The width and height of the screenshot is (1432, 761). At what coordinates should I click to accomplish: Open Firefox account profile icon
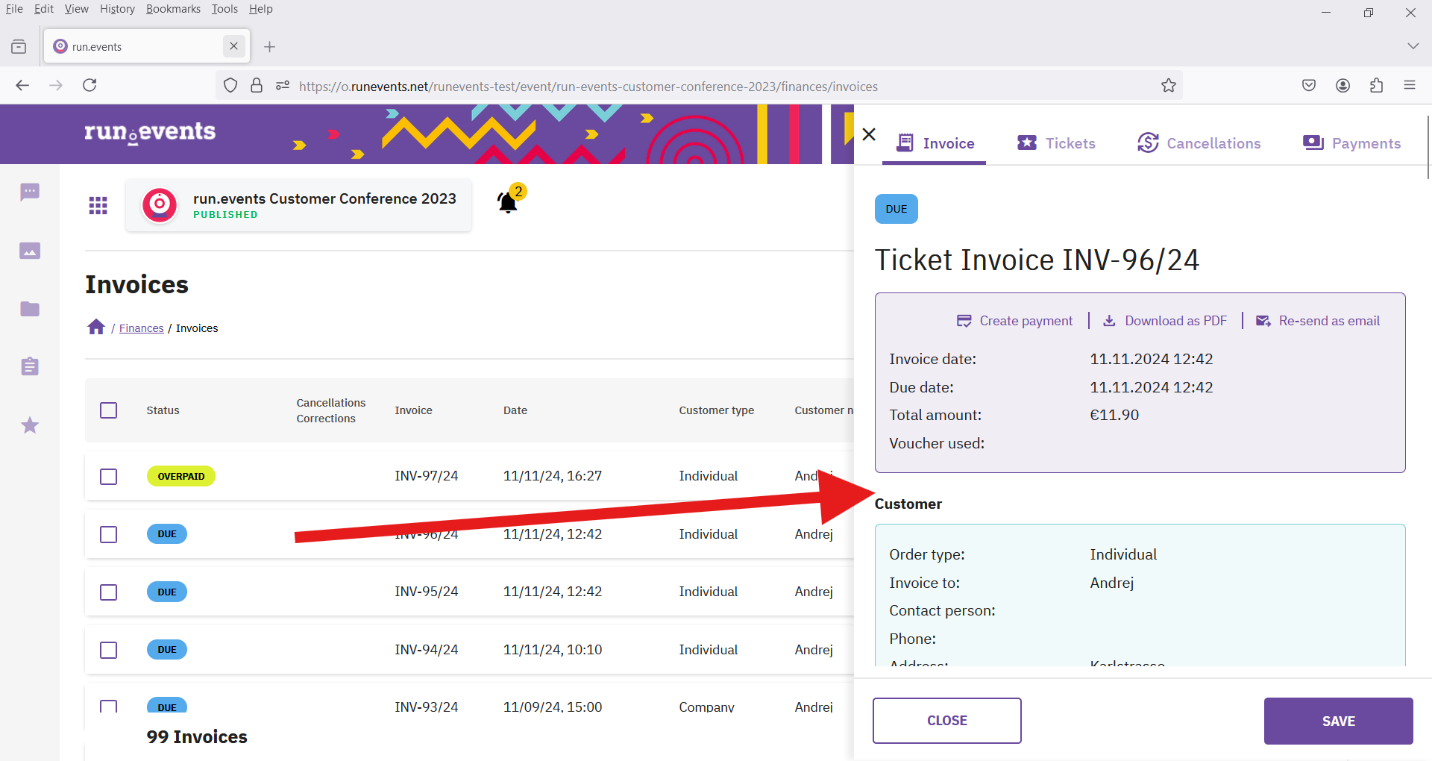pos(1343,86)
